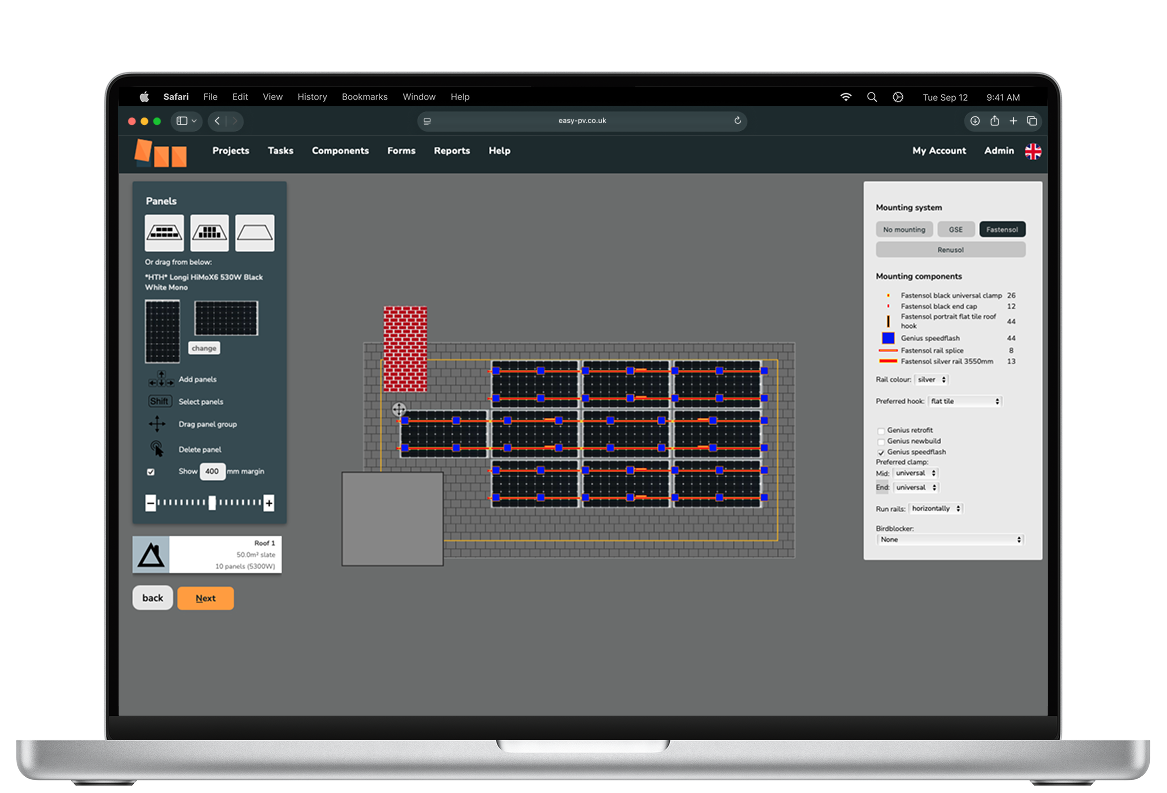1167x793 pixels.
Task: Uncheck the Genius speedflash checkbox
Action: 880,452
